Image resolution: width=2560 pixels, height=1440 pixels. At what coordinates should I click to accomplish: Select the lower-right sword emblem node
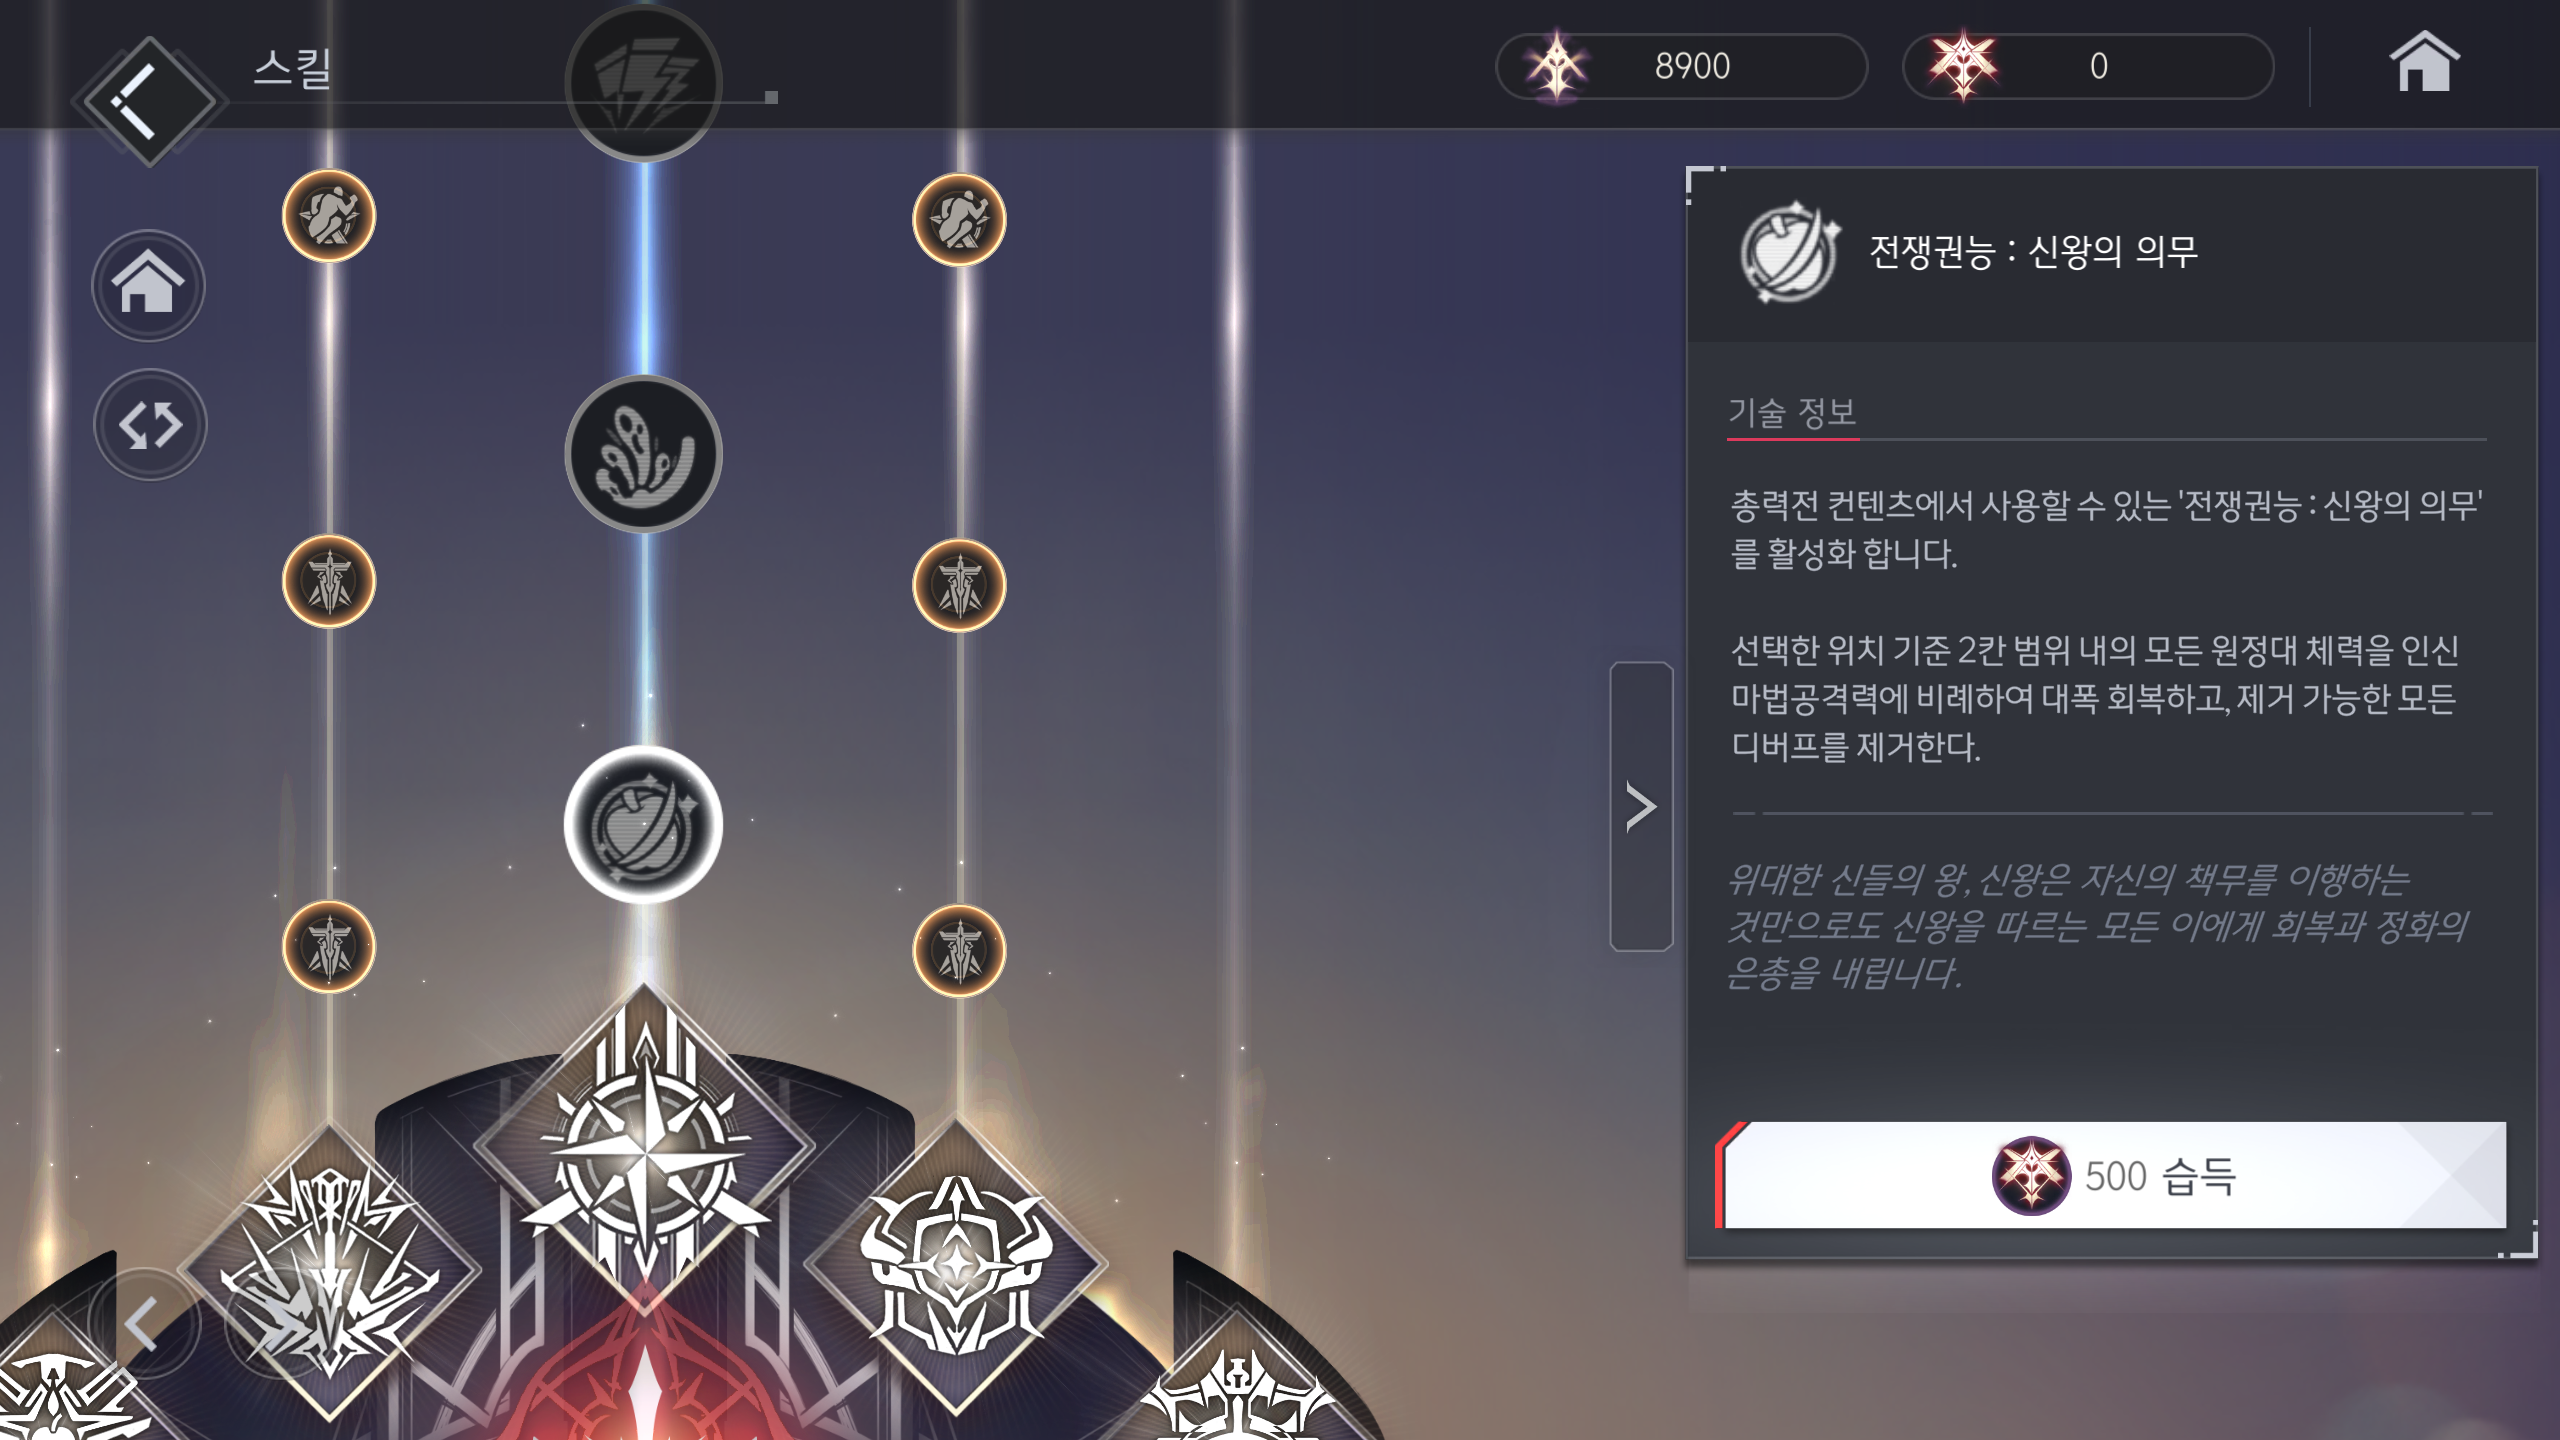coord(959,951)
